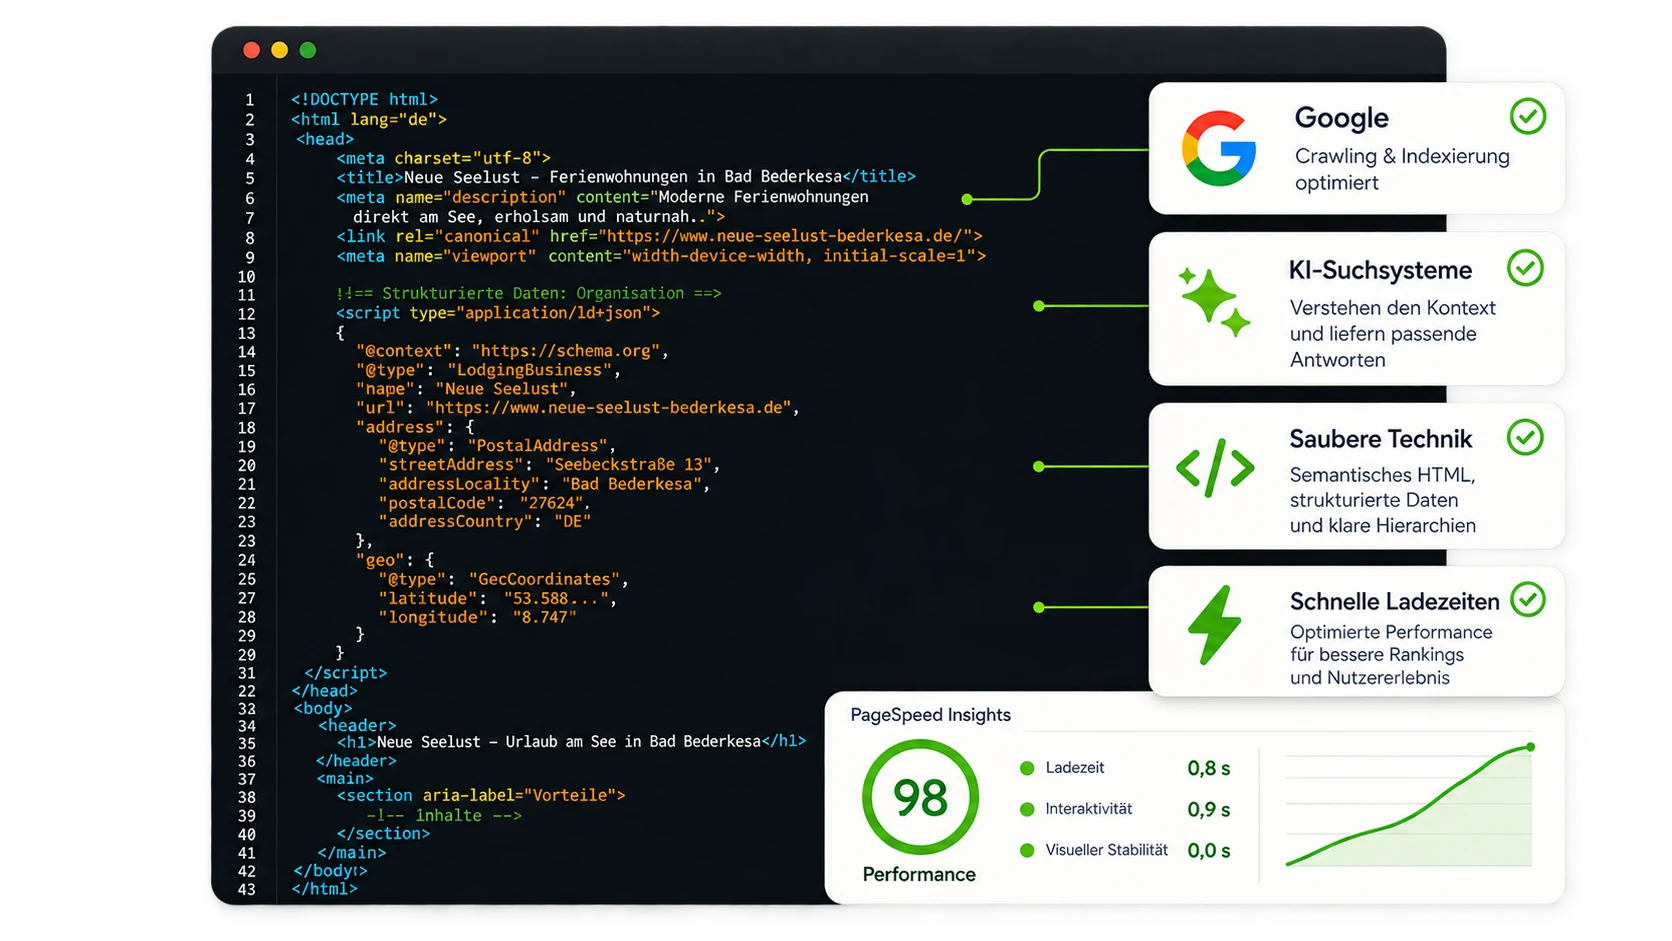
Task: Click the h1 'Neue Seelust – Urlaub am See' line
Action: pyautogui.click(x=571, y=741)
